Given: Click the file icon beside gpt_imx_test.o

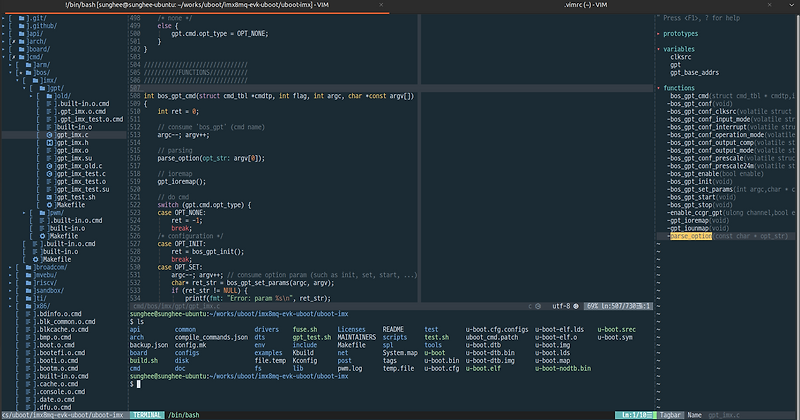Looking at the screenshot, I should pos(49,182).
